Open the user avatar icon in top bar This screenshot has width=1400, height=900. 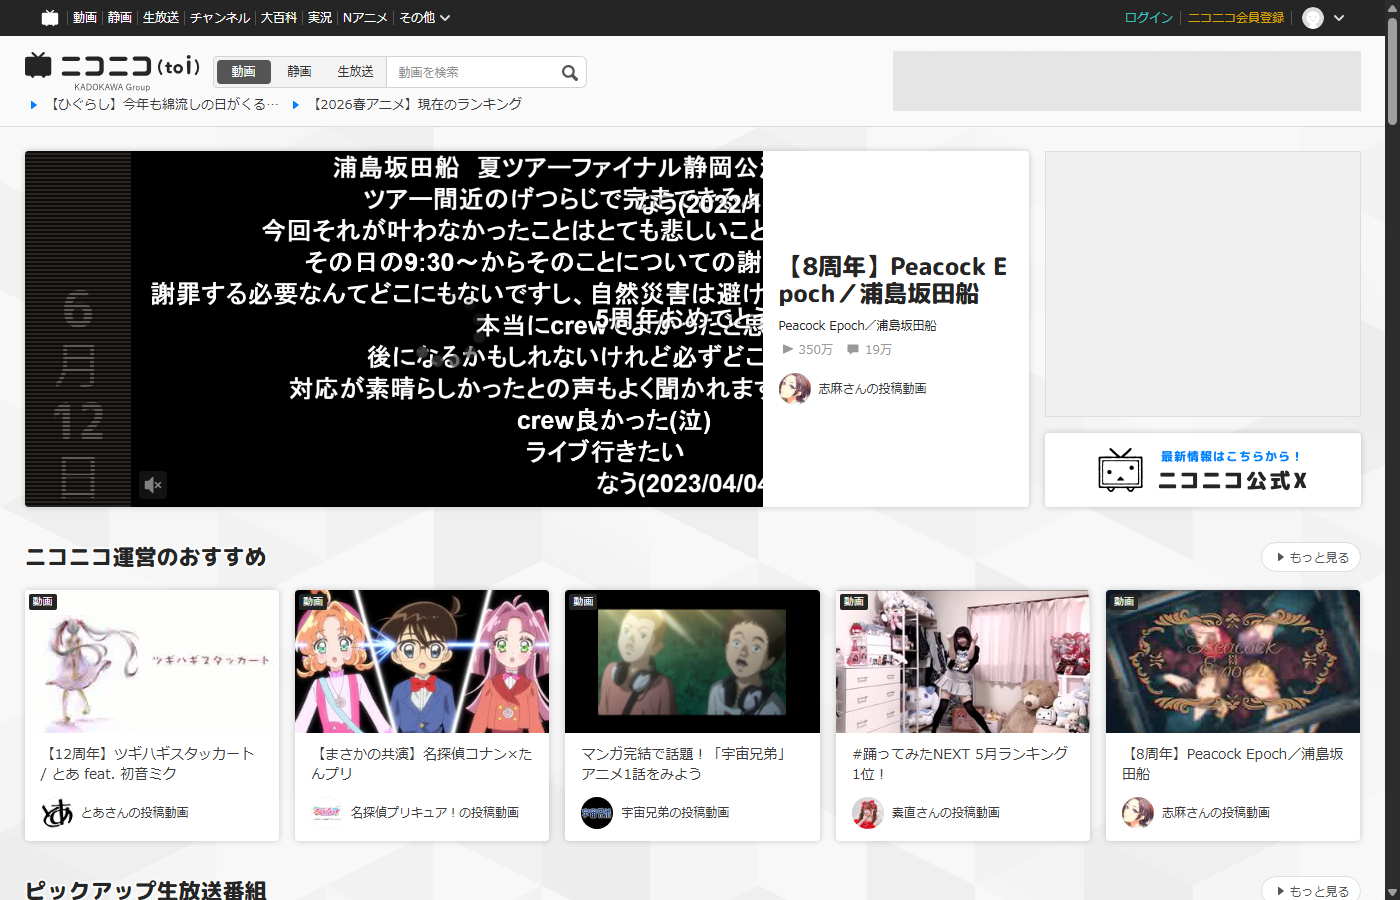pos(1313,18)
